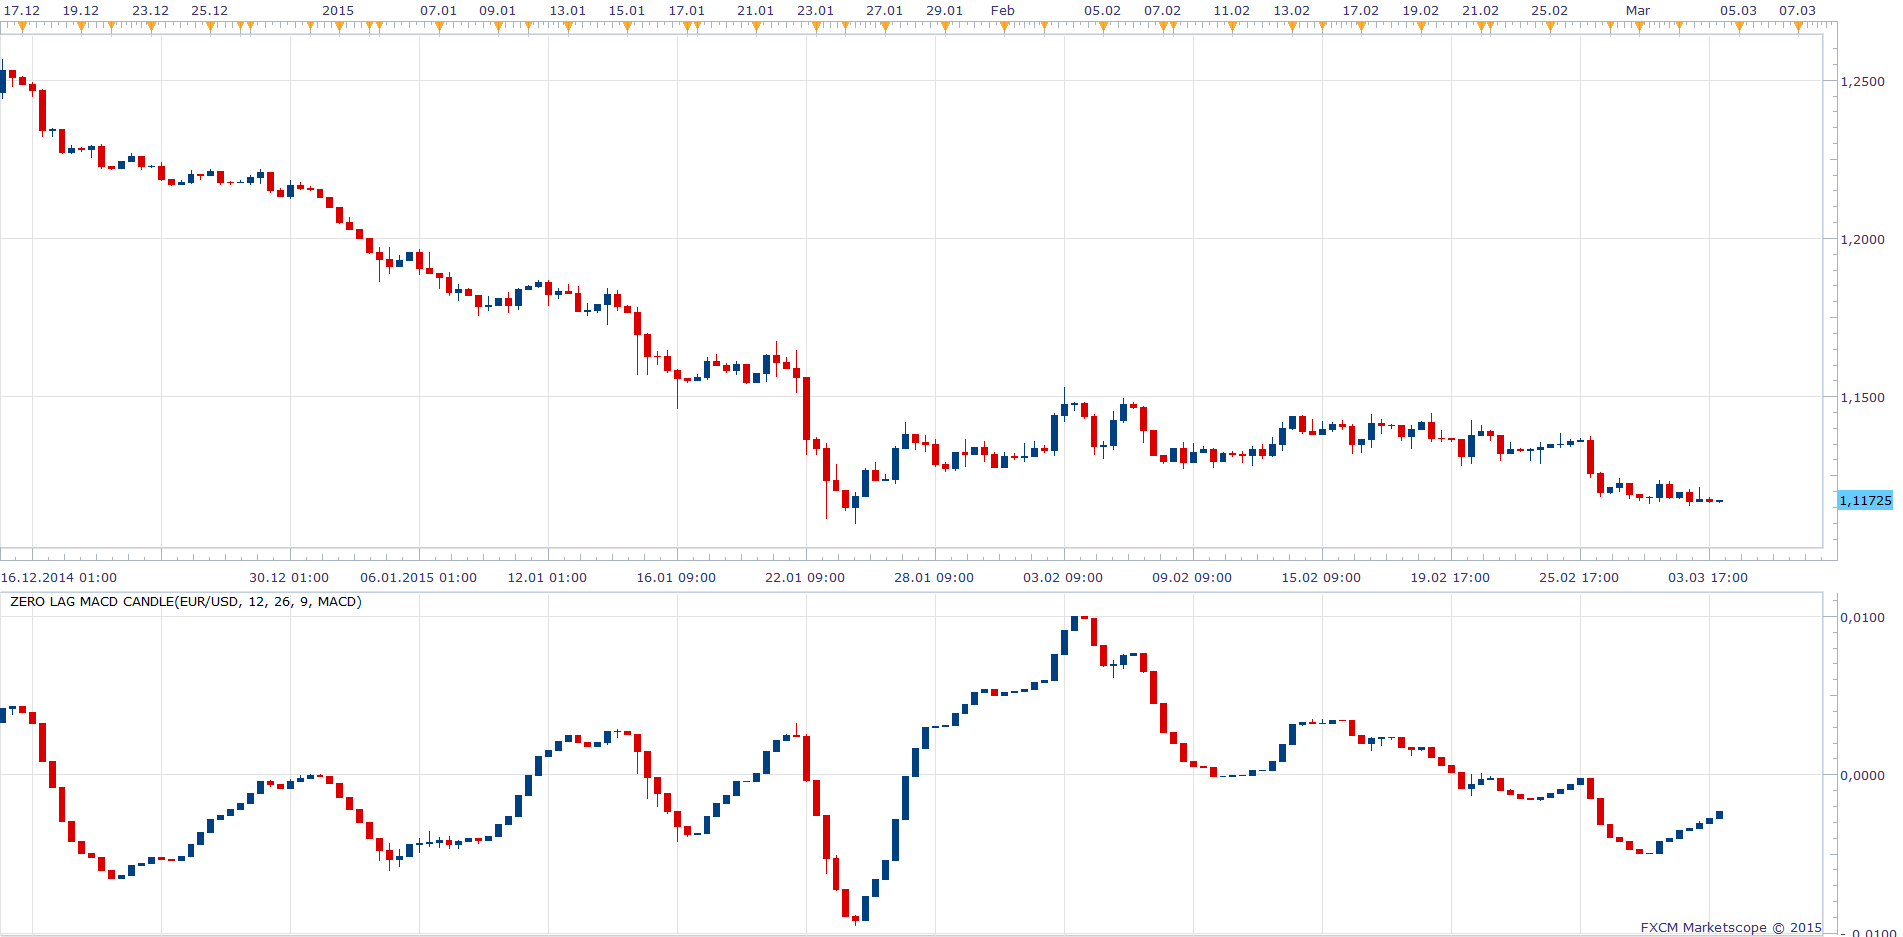Click the orange marker below the 17.12 date
1903x937 pixels.
pos(22,28)
